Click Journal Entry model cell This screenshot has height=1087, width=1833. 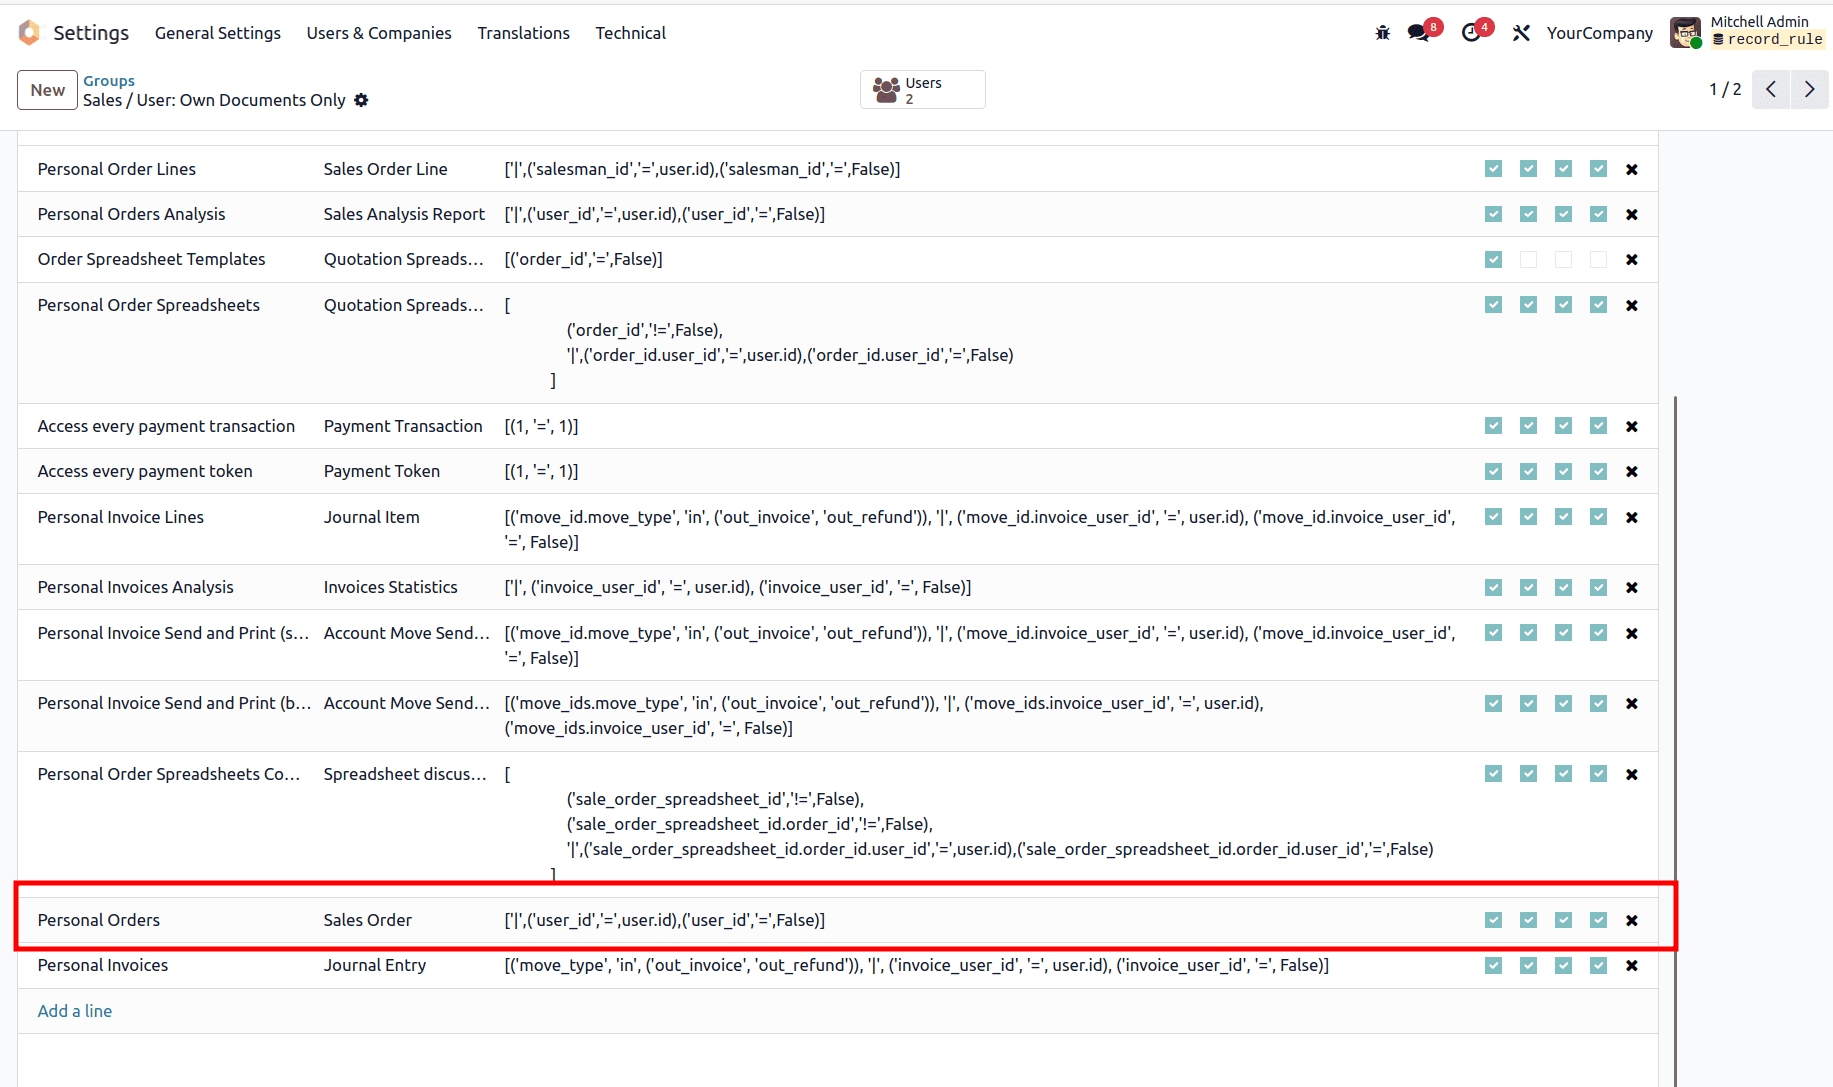coord(375,965)
